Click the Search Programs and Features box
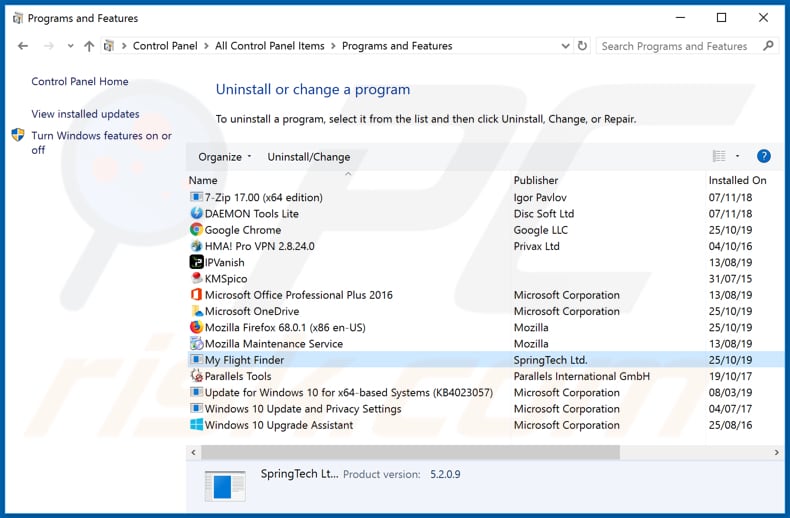This screenshot has height=518, width=790. [675, 46]
